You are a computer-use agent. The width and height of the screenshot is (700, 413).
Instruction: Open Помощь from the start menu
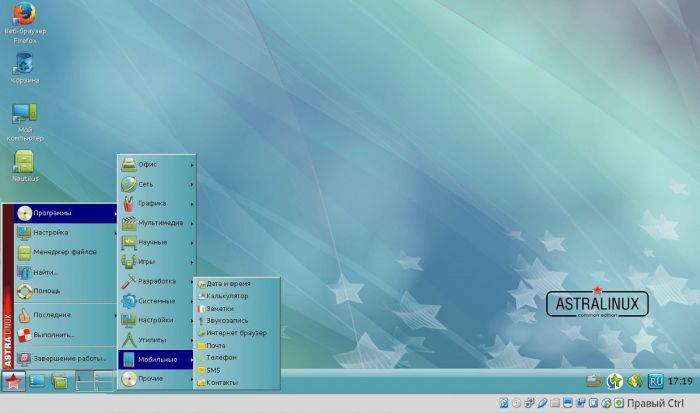click(66, 291)
